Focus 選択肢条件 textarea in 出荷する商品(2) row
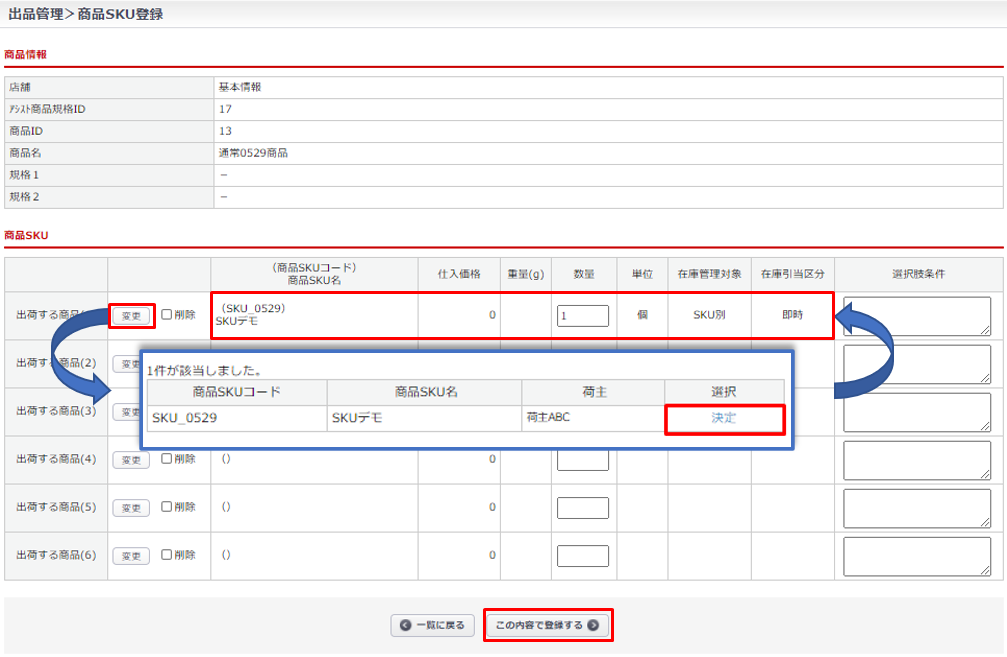The image size is (1007, 657). click(x=917, y=364)
